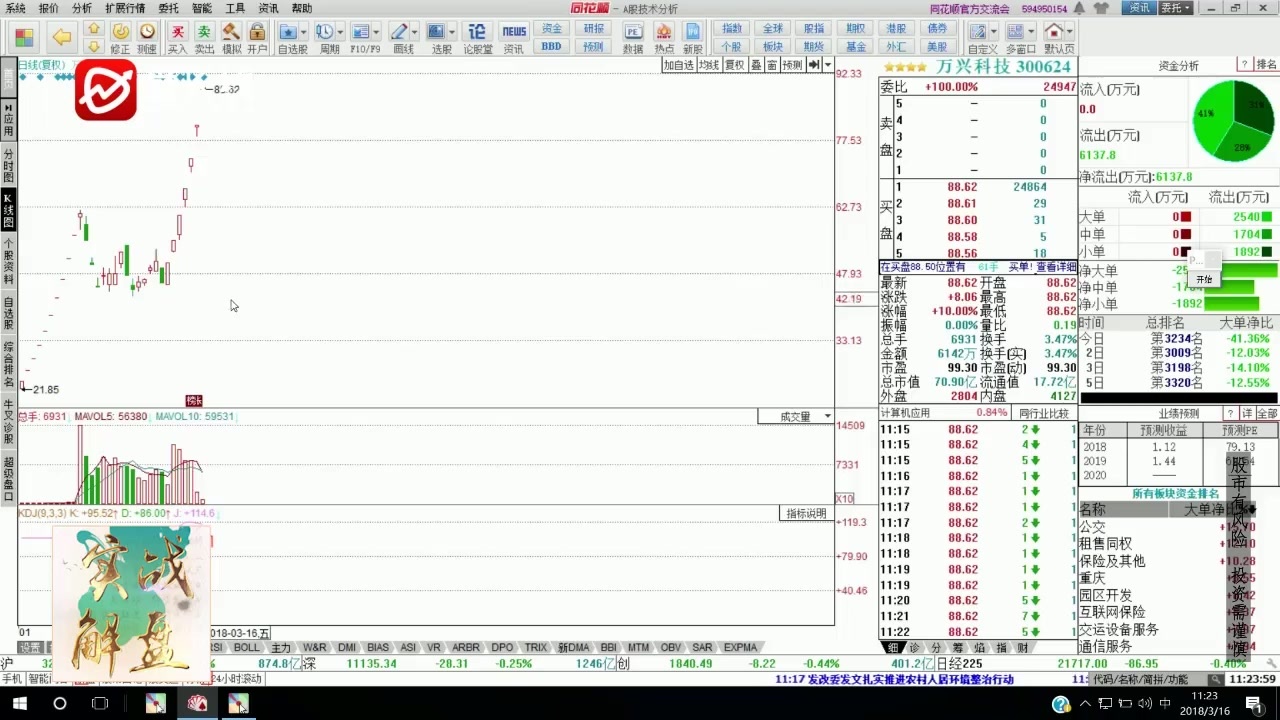Click the 测速 speed test clock icon

coord(147,37)
